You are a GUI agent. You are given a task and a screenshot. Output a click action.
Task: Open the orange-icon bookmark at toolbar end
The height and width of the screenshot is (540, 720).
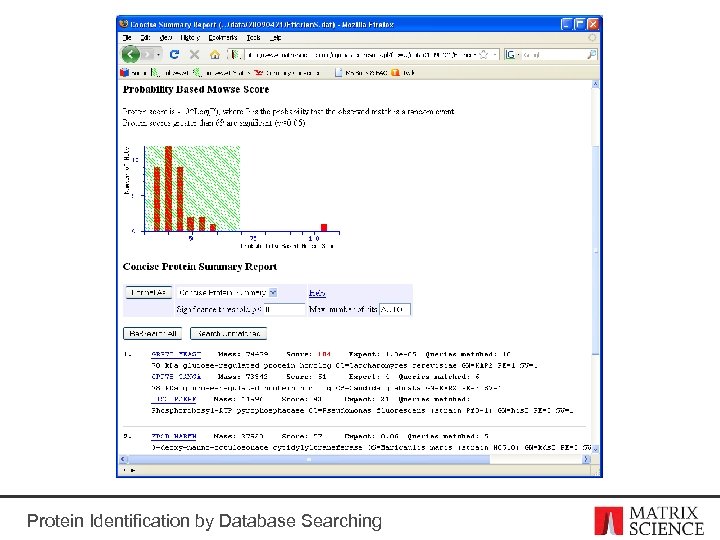(403, 73)
